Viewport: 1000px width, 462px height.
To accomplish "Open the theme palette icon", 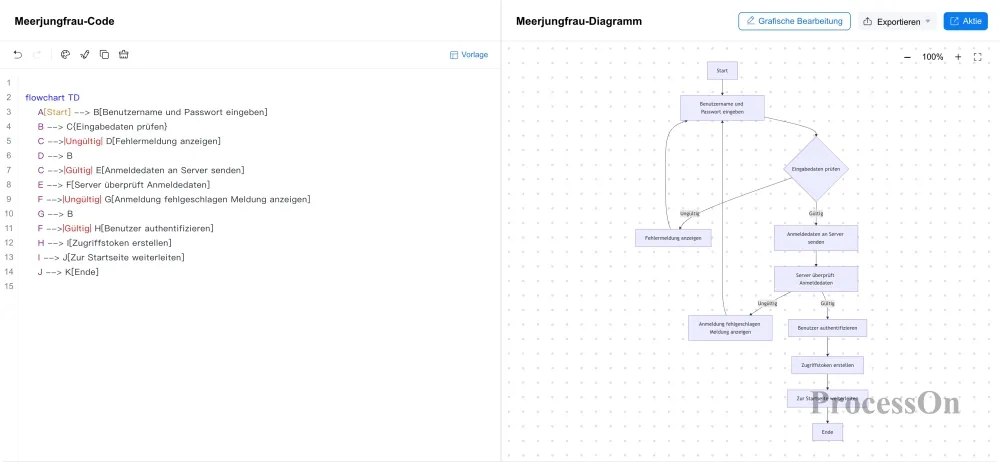I will pyautogui.click(x=65, y=55).
